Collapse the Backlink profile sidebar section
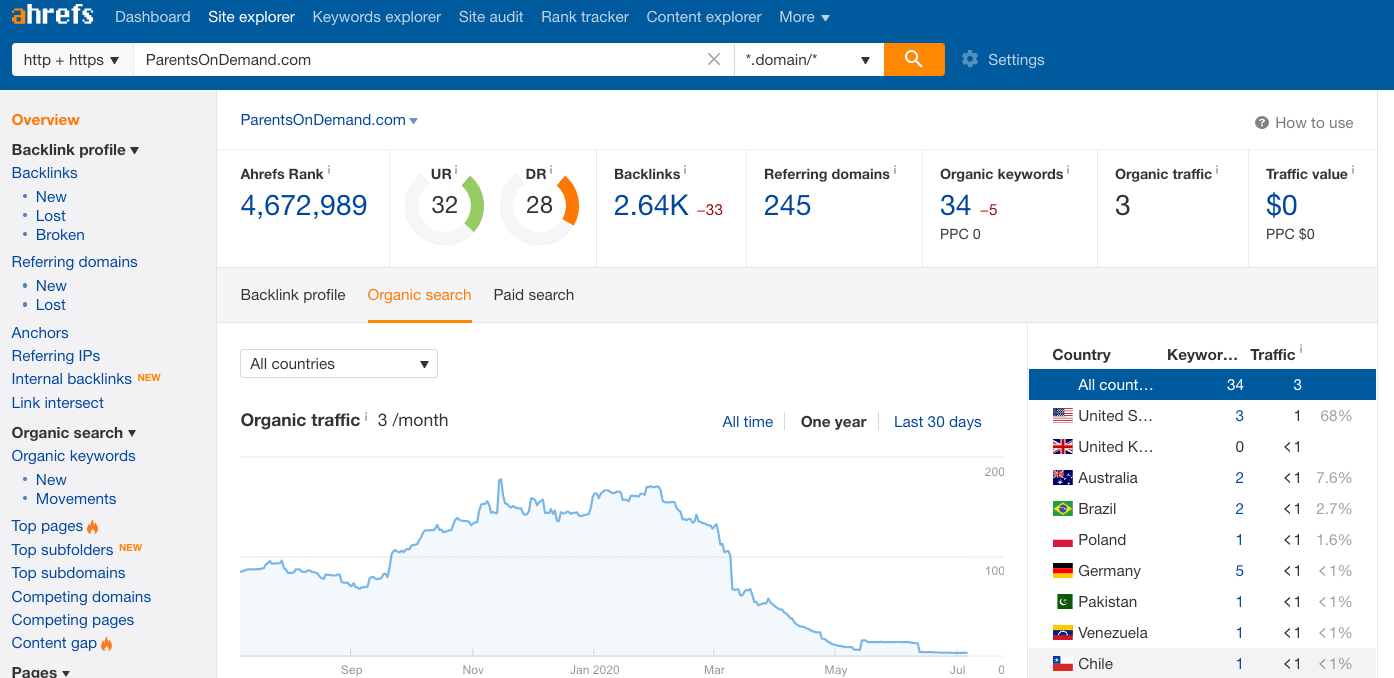This screenshot has width=1394, height=678. [75, 150]
